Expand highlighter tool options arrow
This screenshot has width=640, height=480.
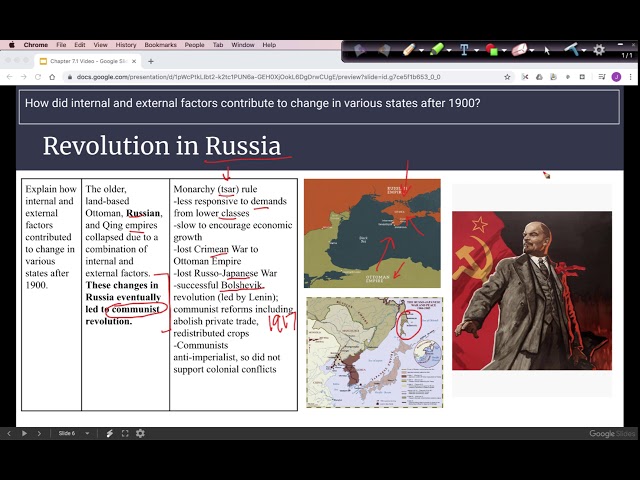pyautogui.click(x=449, y=51)
